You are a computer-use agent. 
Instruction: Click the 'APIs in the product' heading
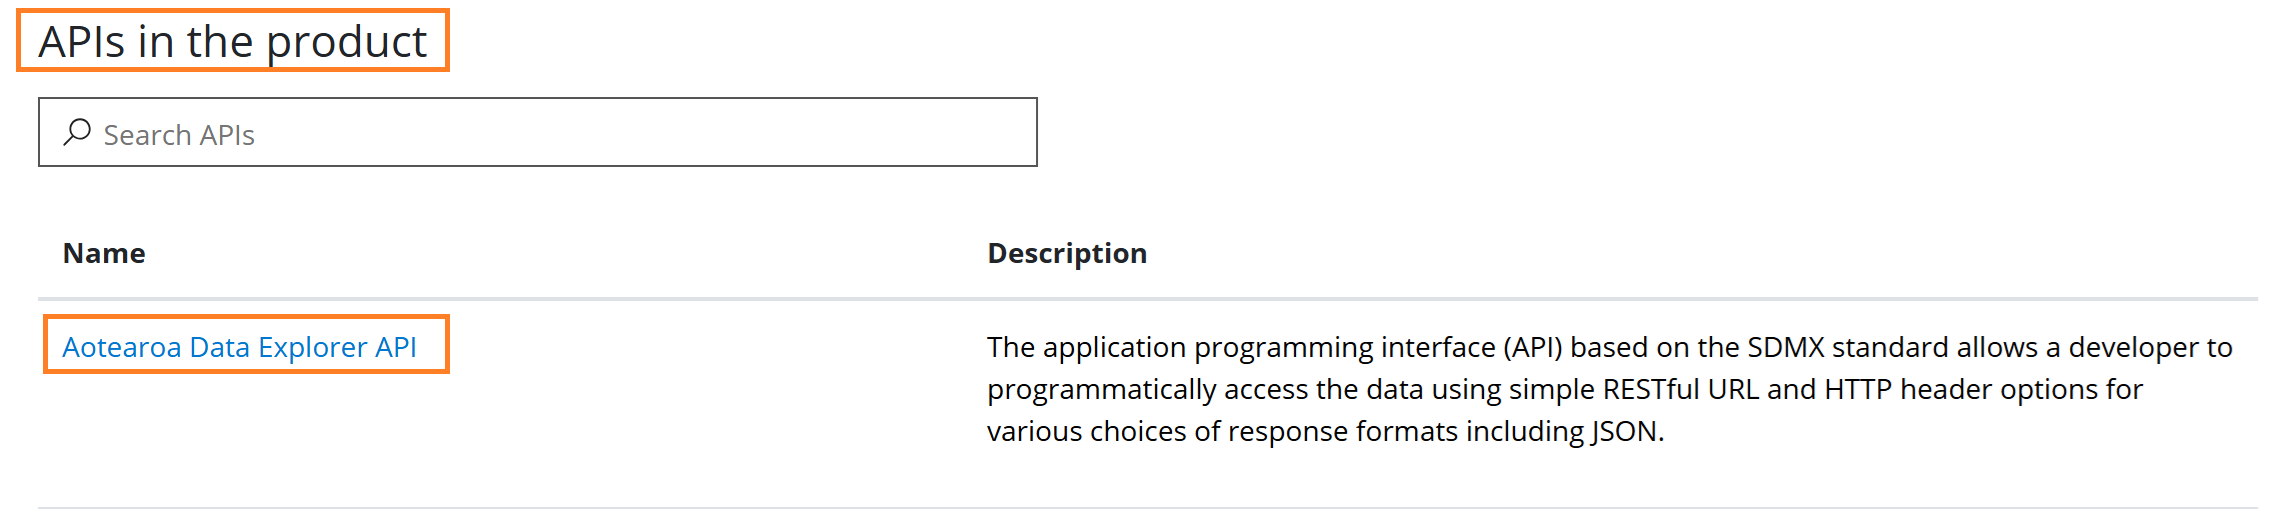232,42
